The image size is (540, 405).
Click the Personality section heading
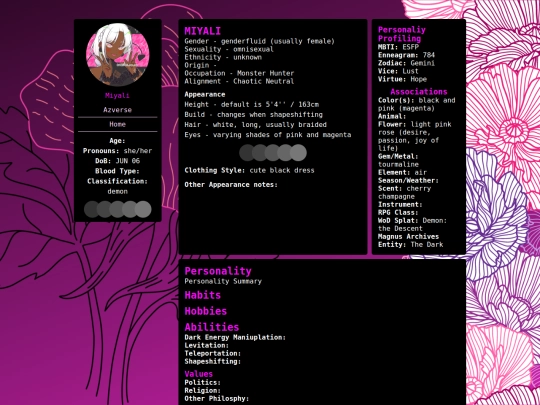tap(218, 271)
